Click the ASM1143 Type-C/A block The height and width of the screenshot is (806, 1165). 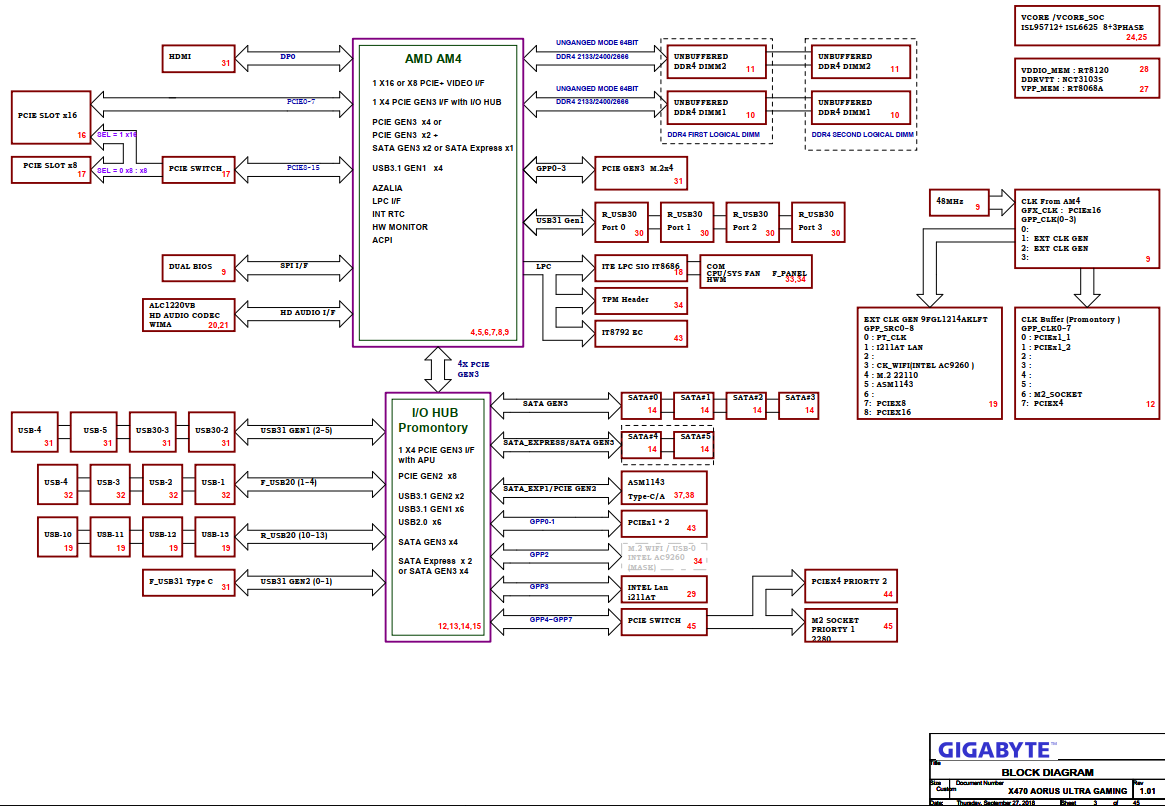(x=664, y=488)
